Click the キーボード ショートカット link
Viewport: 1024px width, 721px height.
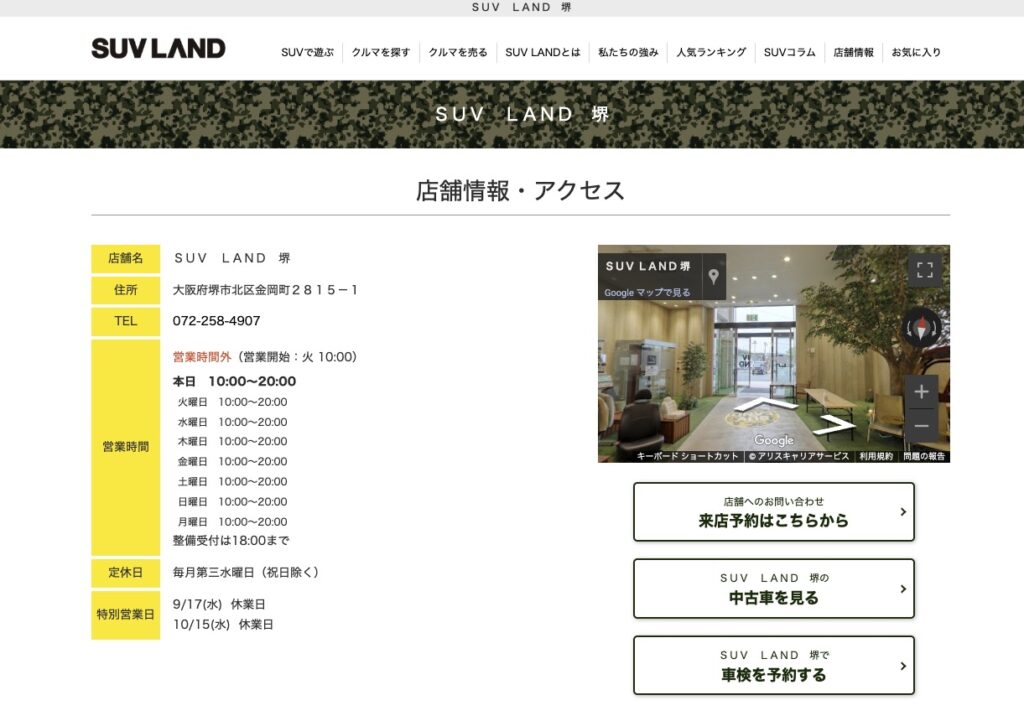coord(687,457)
